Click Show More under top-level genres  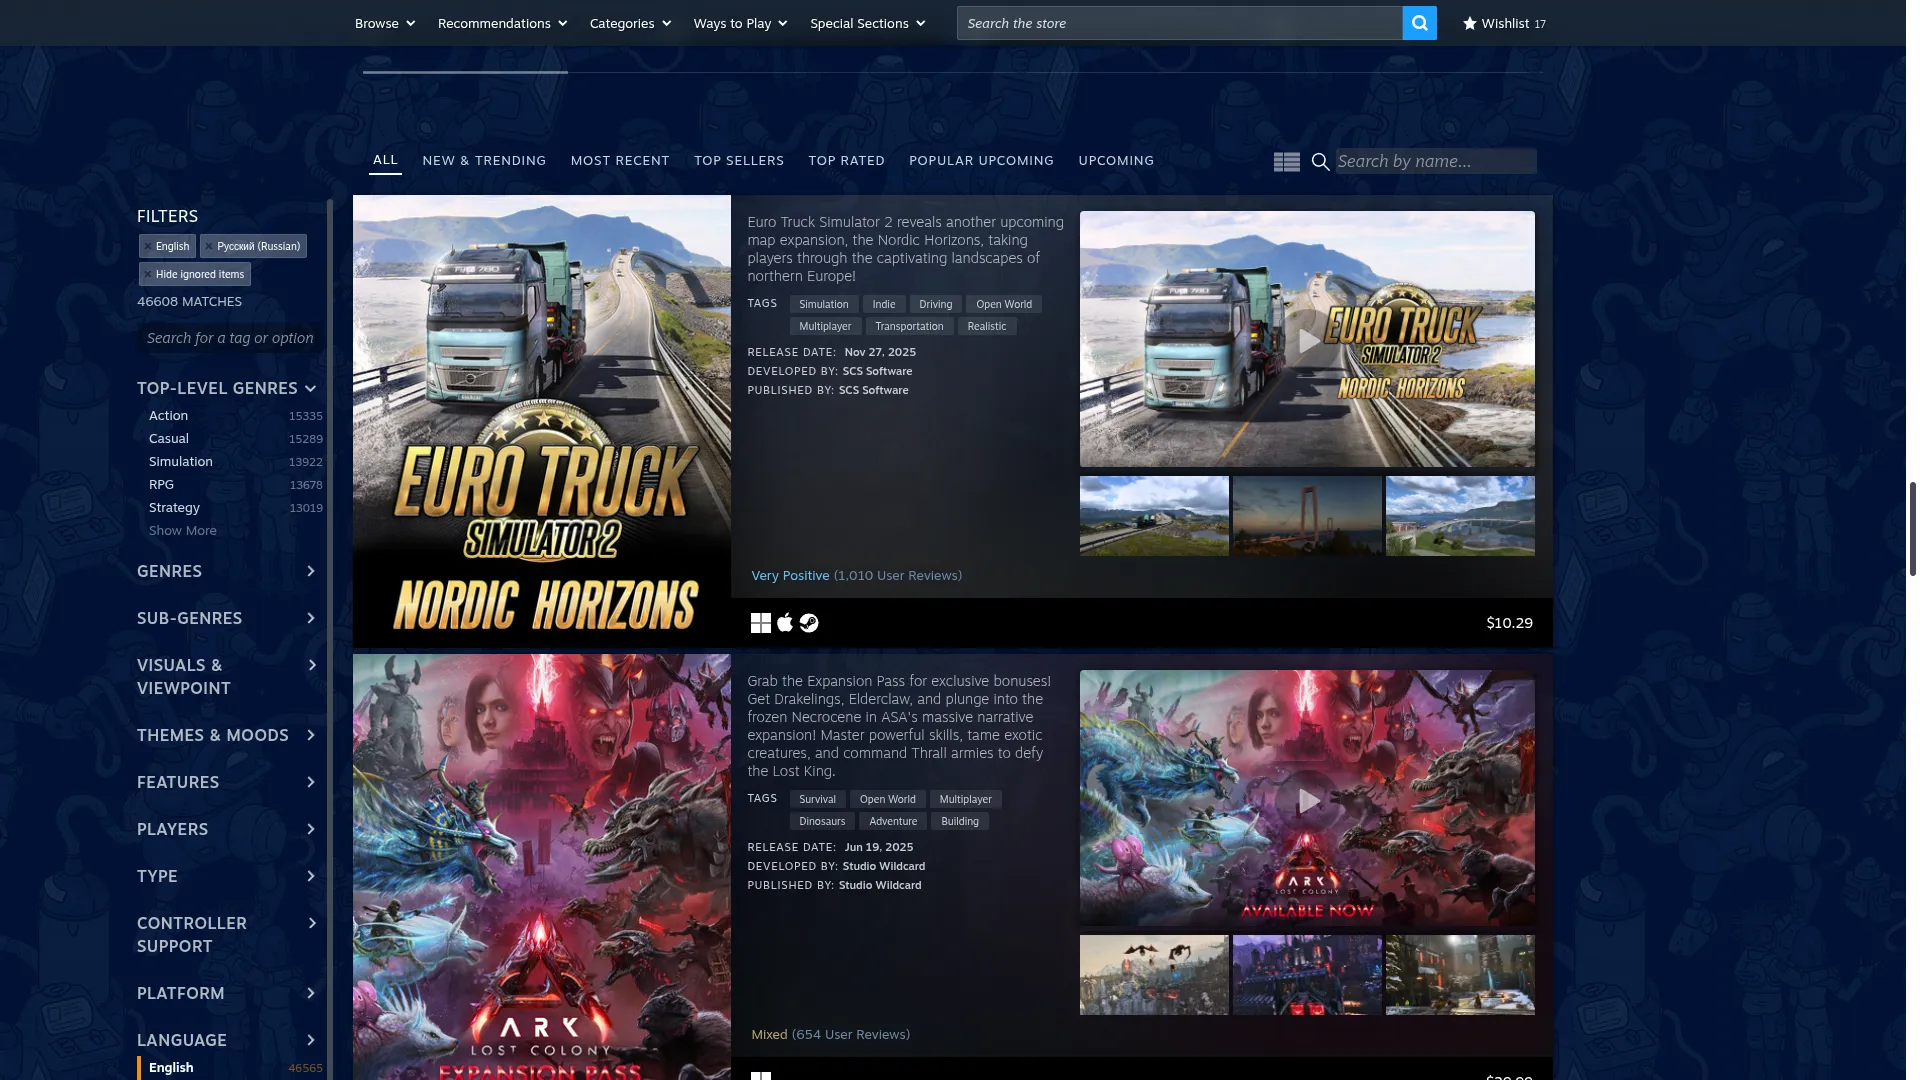182,531
